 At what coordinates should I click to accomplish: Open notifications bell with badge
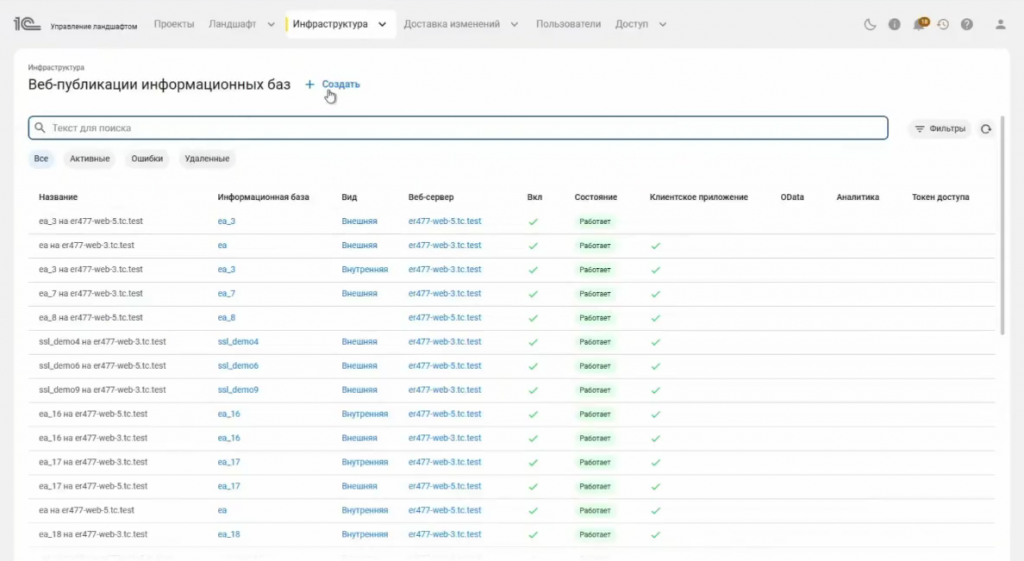click(919, 24)
